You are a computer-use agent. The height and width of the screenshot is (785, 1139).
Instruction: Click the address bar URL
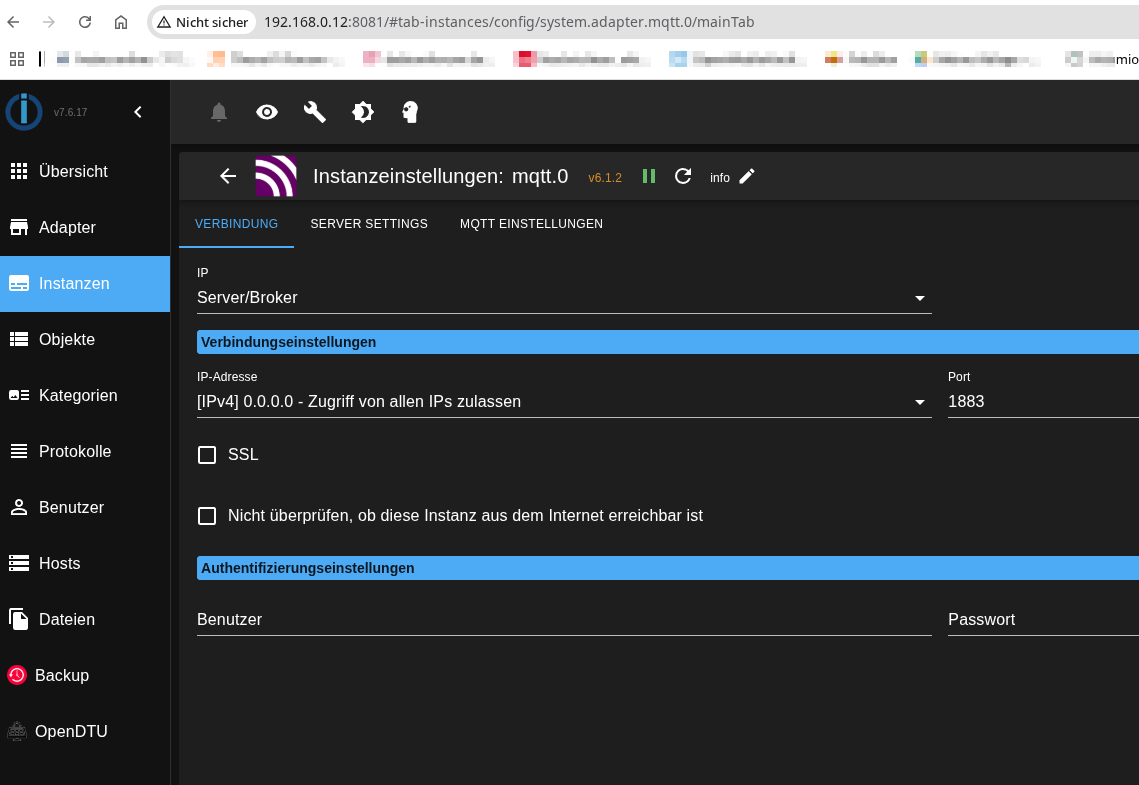(x=509, y=22)
